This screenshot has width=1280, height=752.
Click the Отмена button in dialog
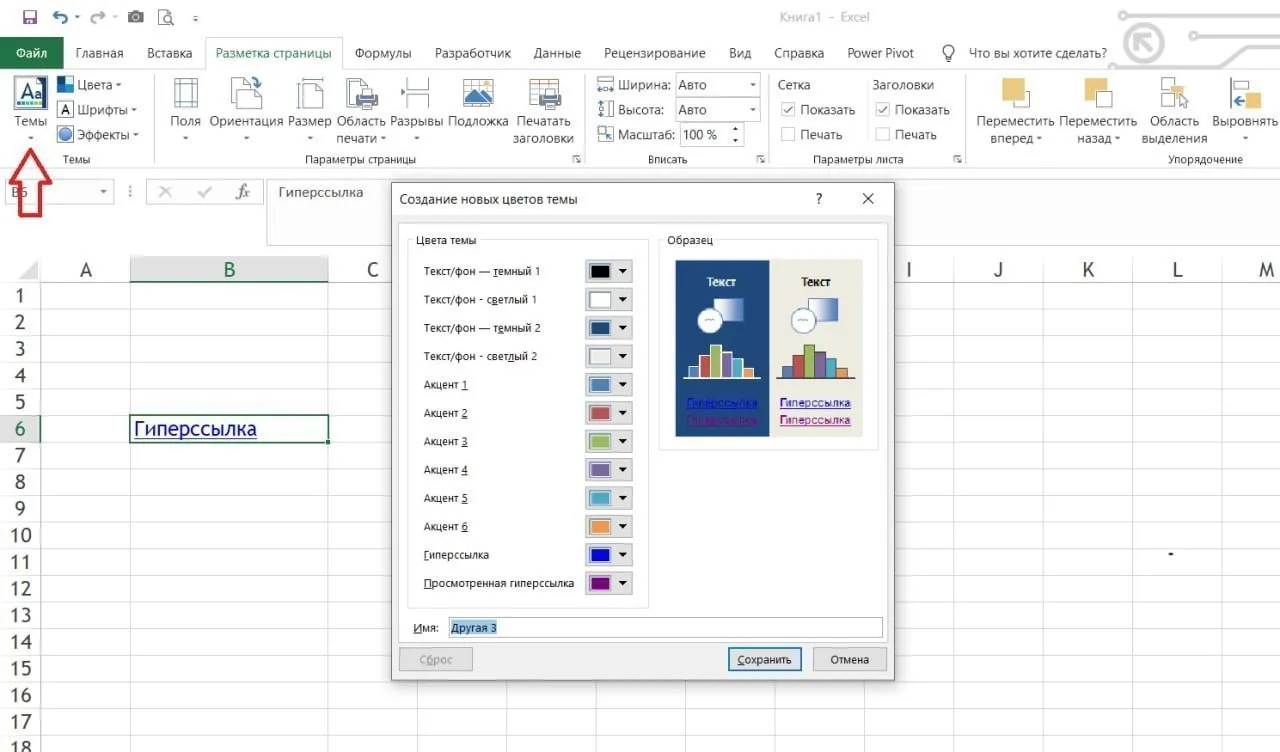pyautogui.click(x=849, y=659)
